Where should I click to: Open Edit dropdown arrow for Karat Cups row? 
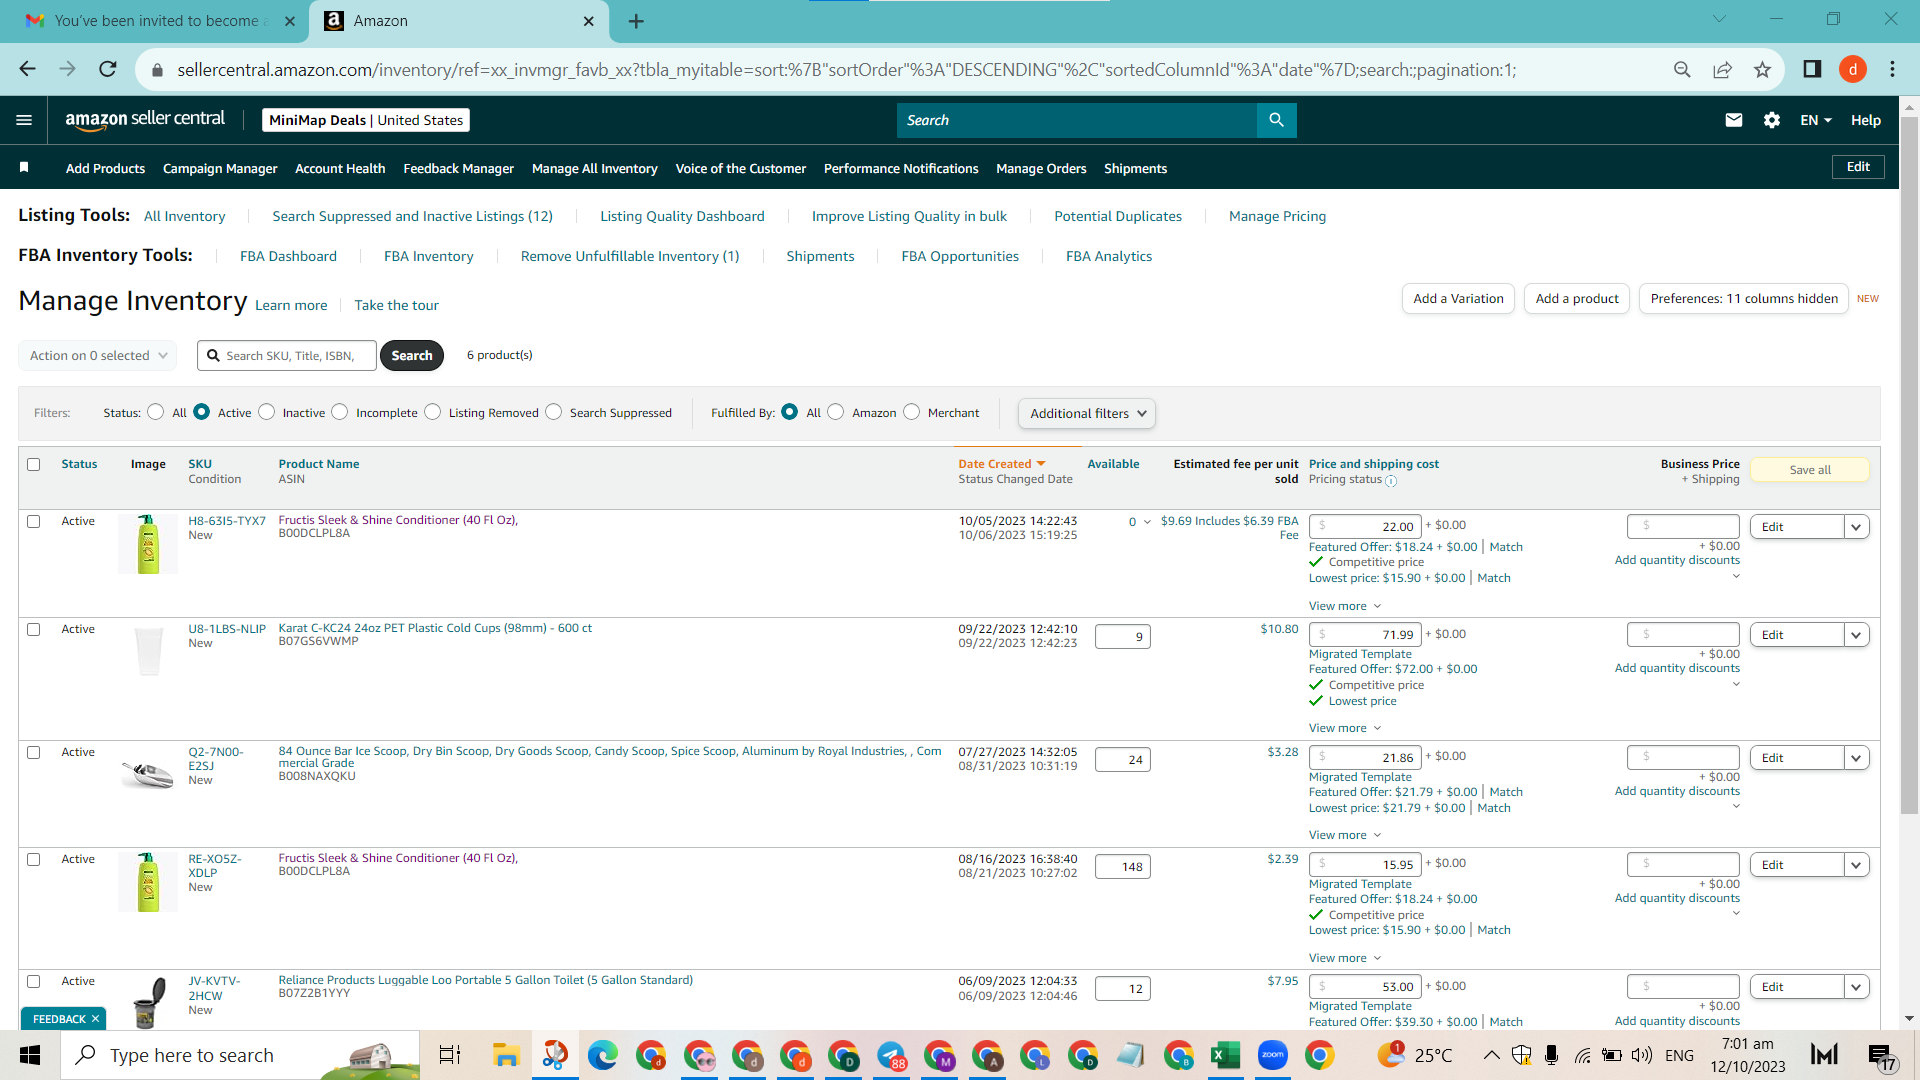pos(1857,635)
